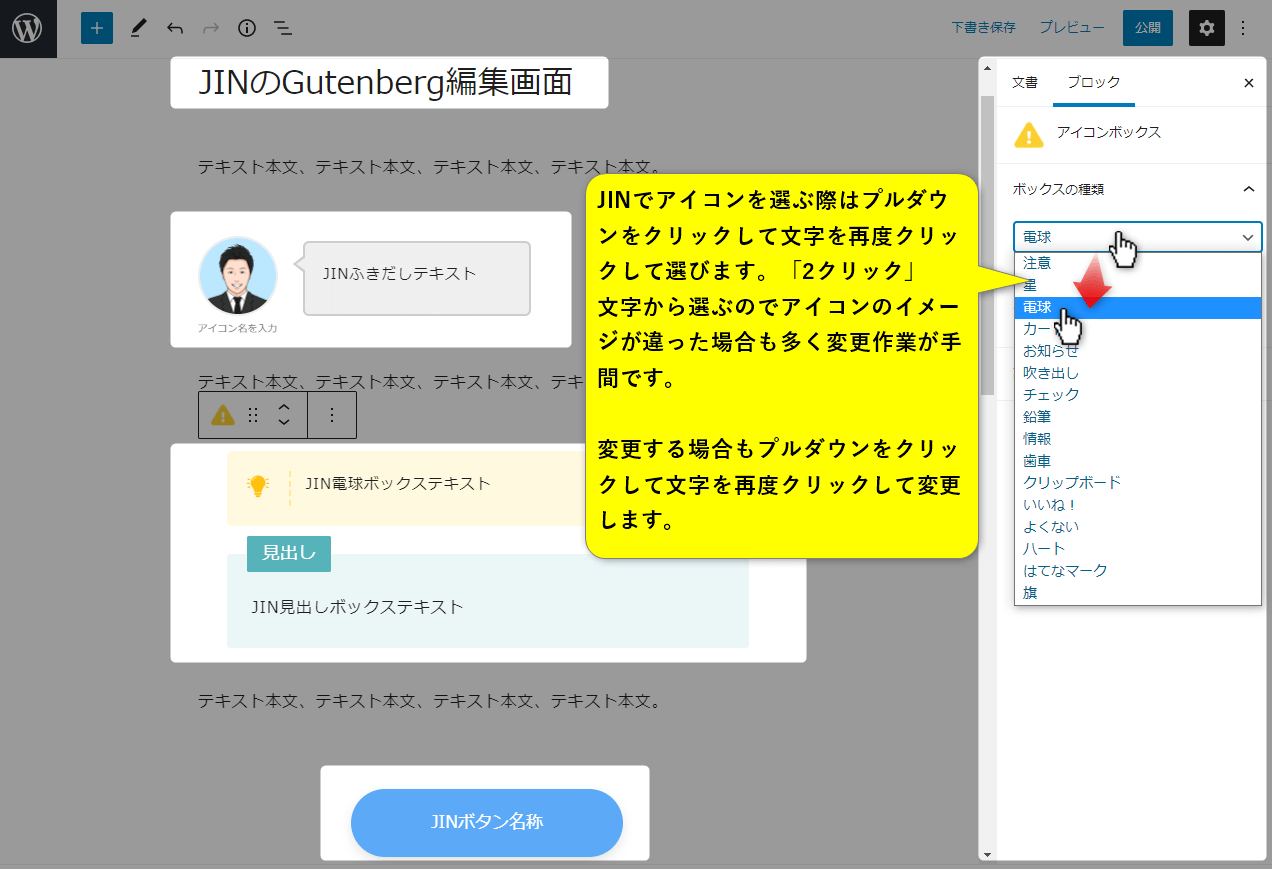Click the JIN電球ボックステキスト text
This screenshot has width=1272, height=869.
(x=398, y=483)
